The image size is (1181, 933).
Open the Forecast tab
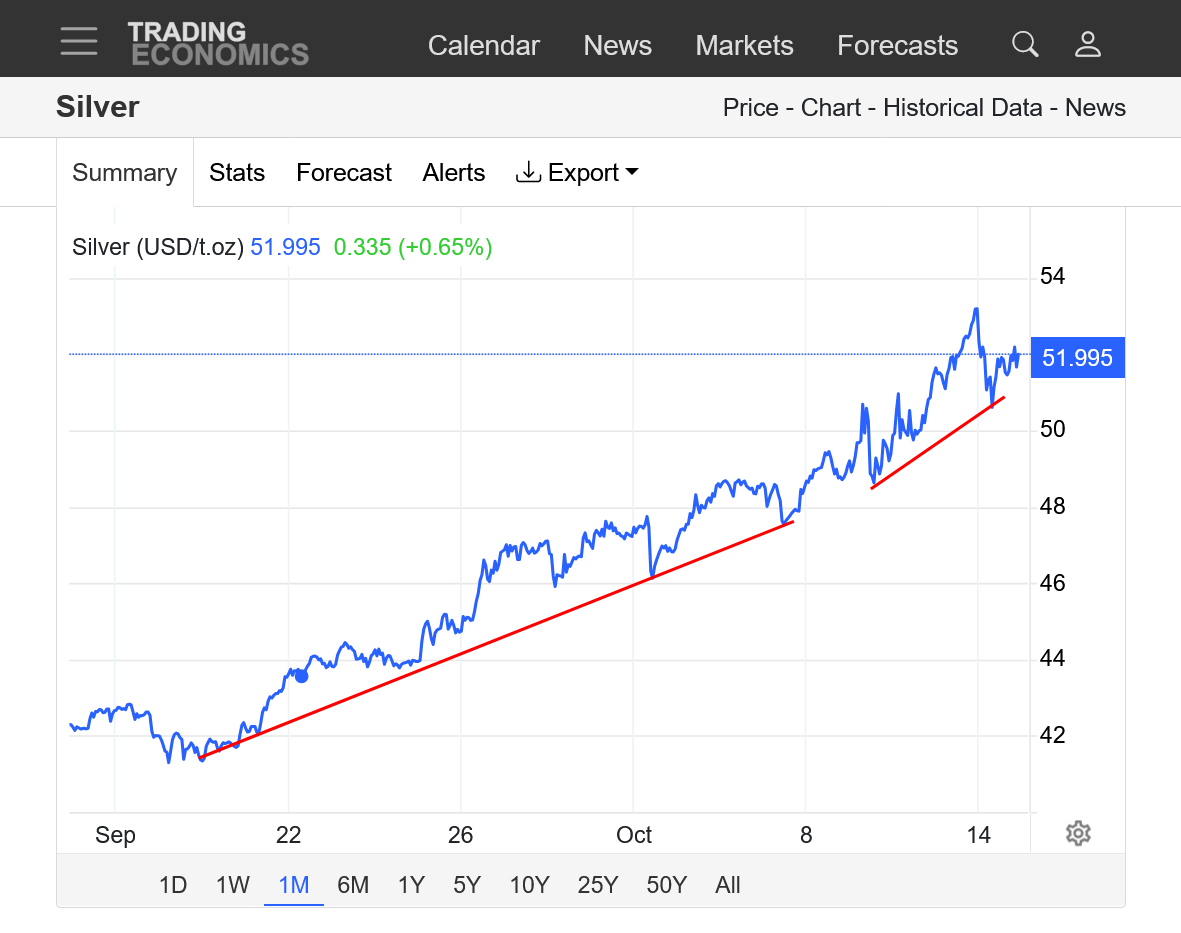click(x=344, y=173)
